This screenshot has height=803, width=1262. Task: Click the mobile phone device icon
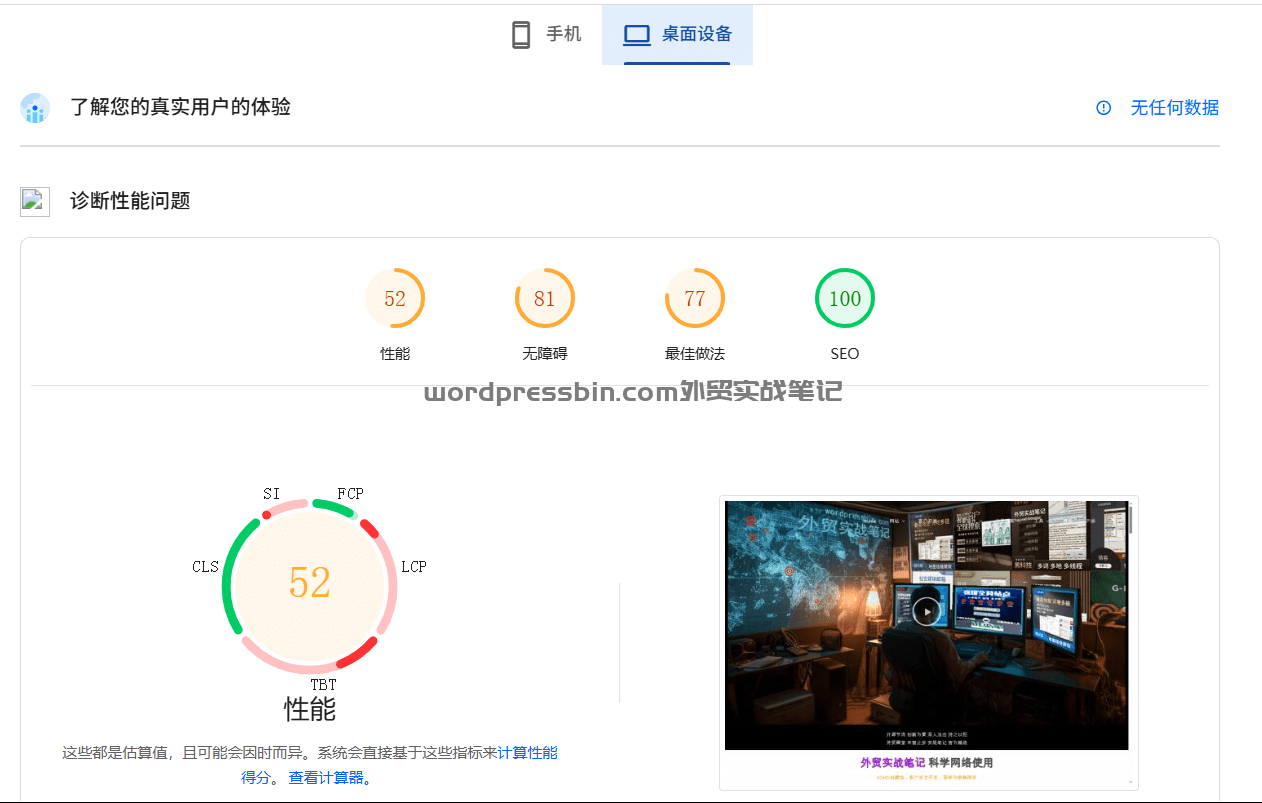point(520,35)
